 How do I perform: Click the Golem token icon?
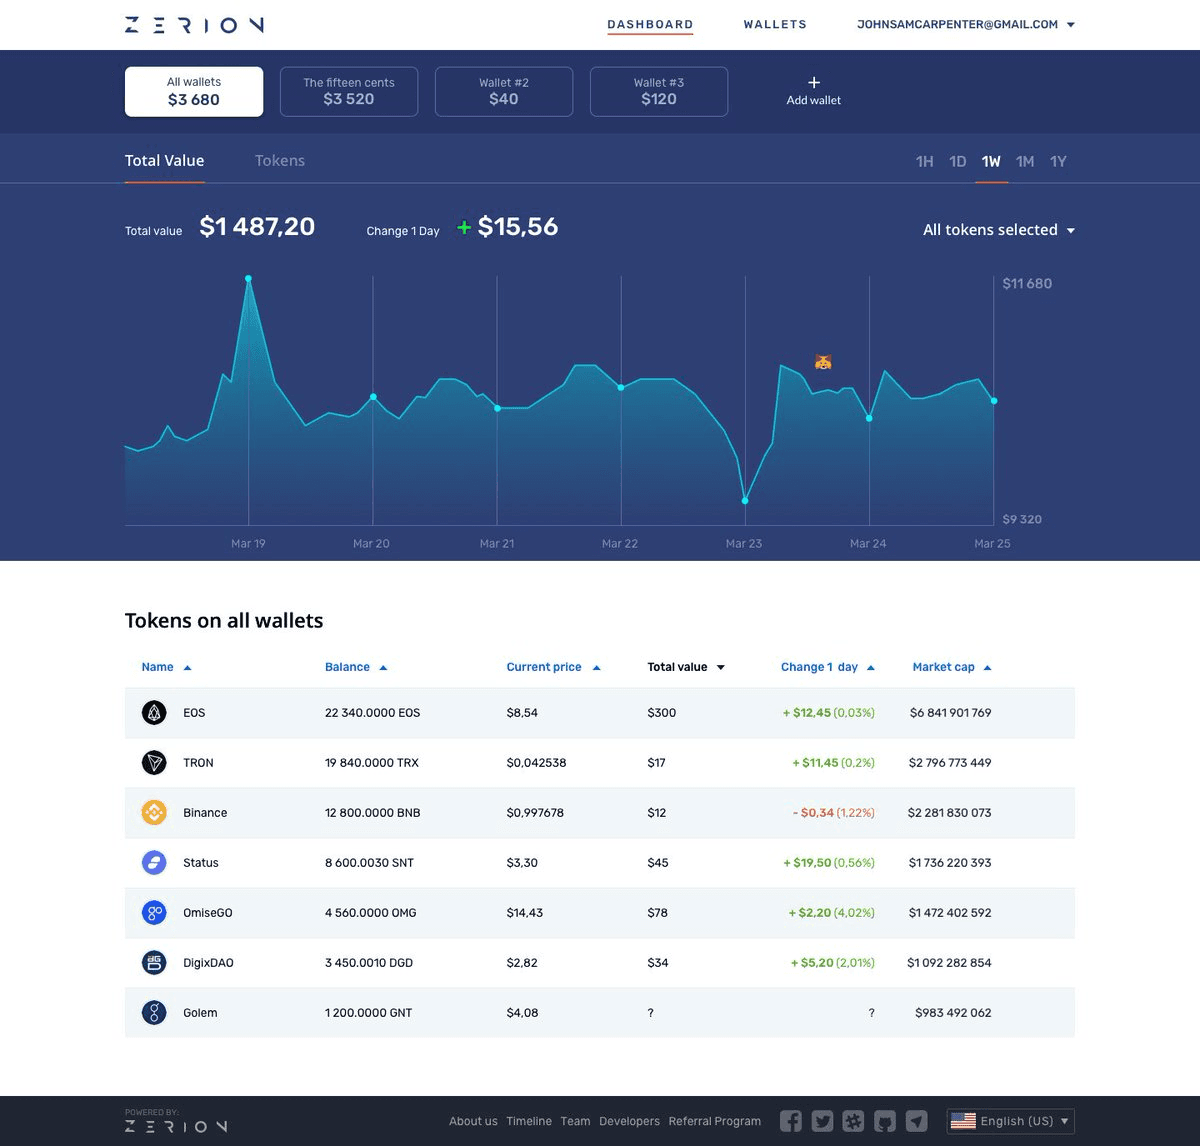[154, 1013]
